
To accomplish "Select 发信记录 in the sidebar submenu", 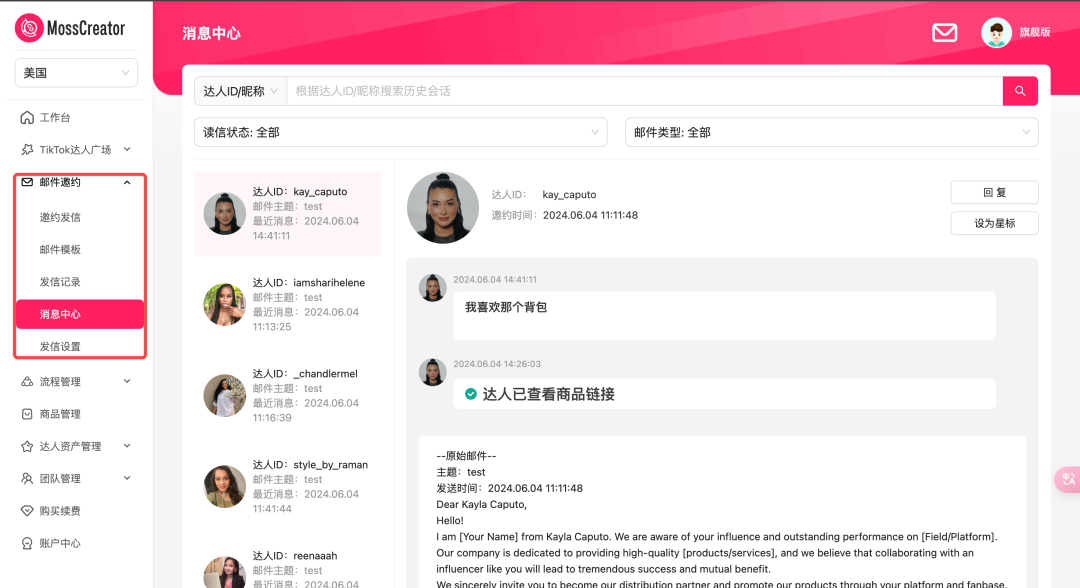I will click(60, 282).
